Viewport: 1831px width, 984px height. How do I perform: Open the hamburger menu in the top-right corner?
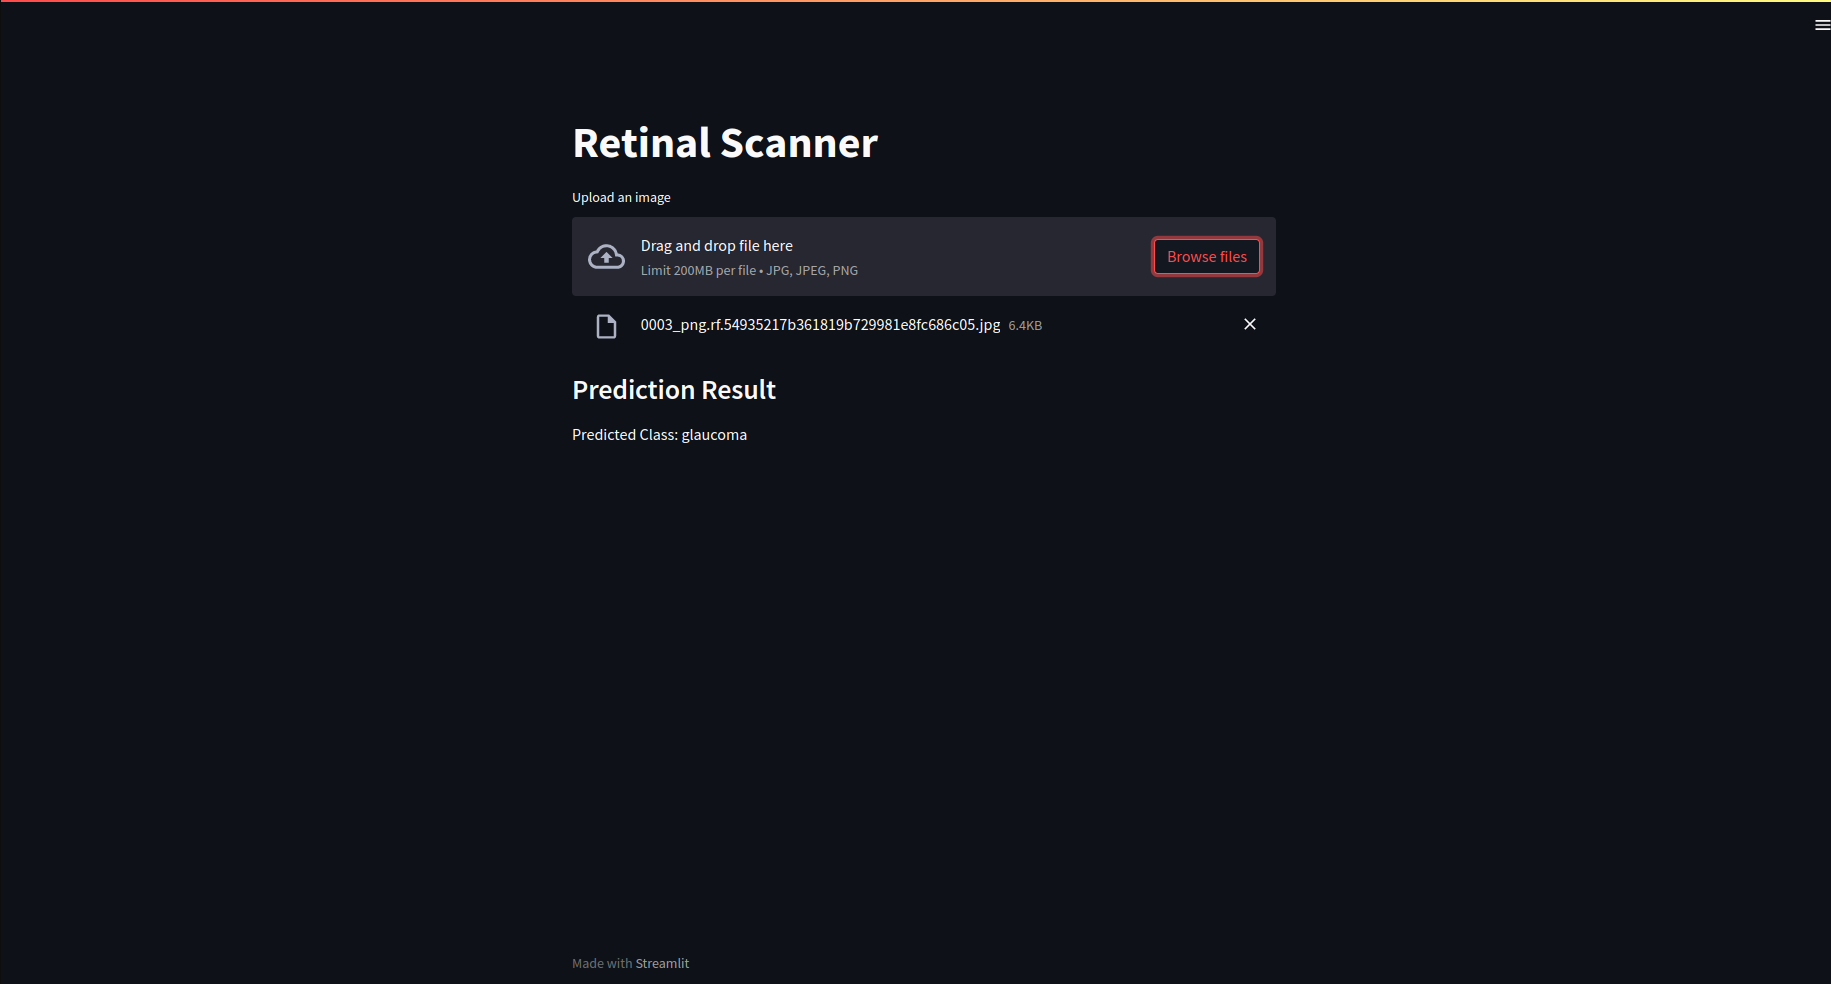1819,24
